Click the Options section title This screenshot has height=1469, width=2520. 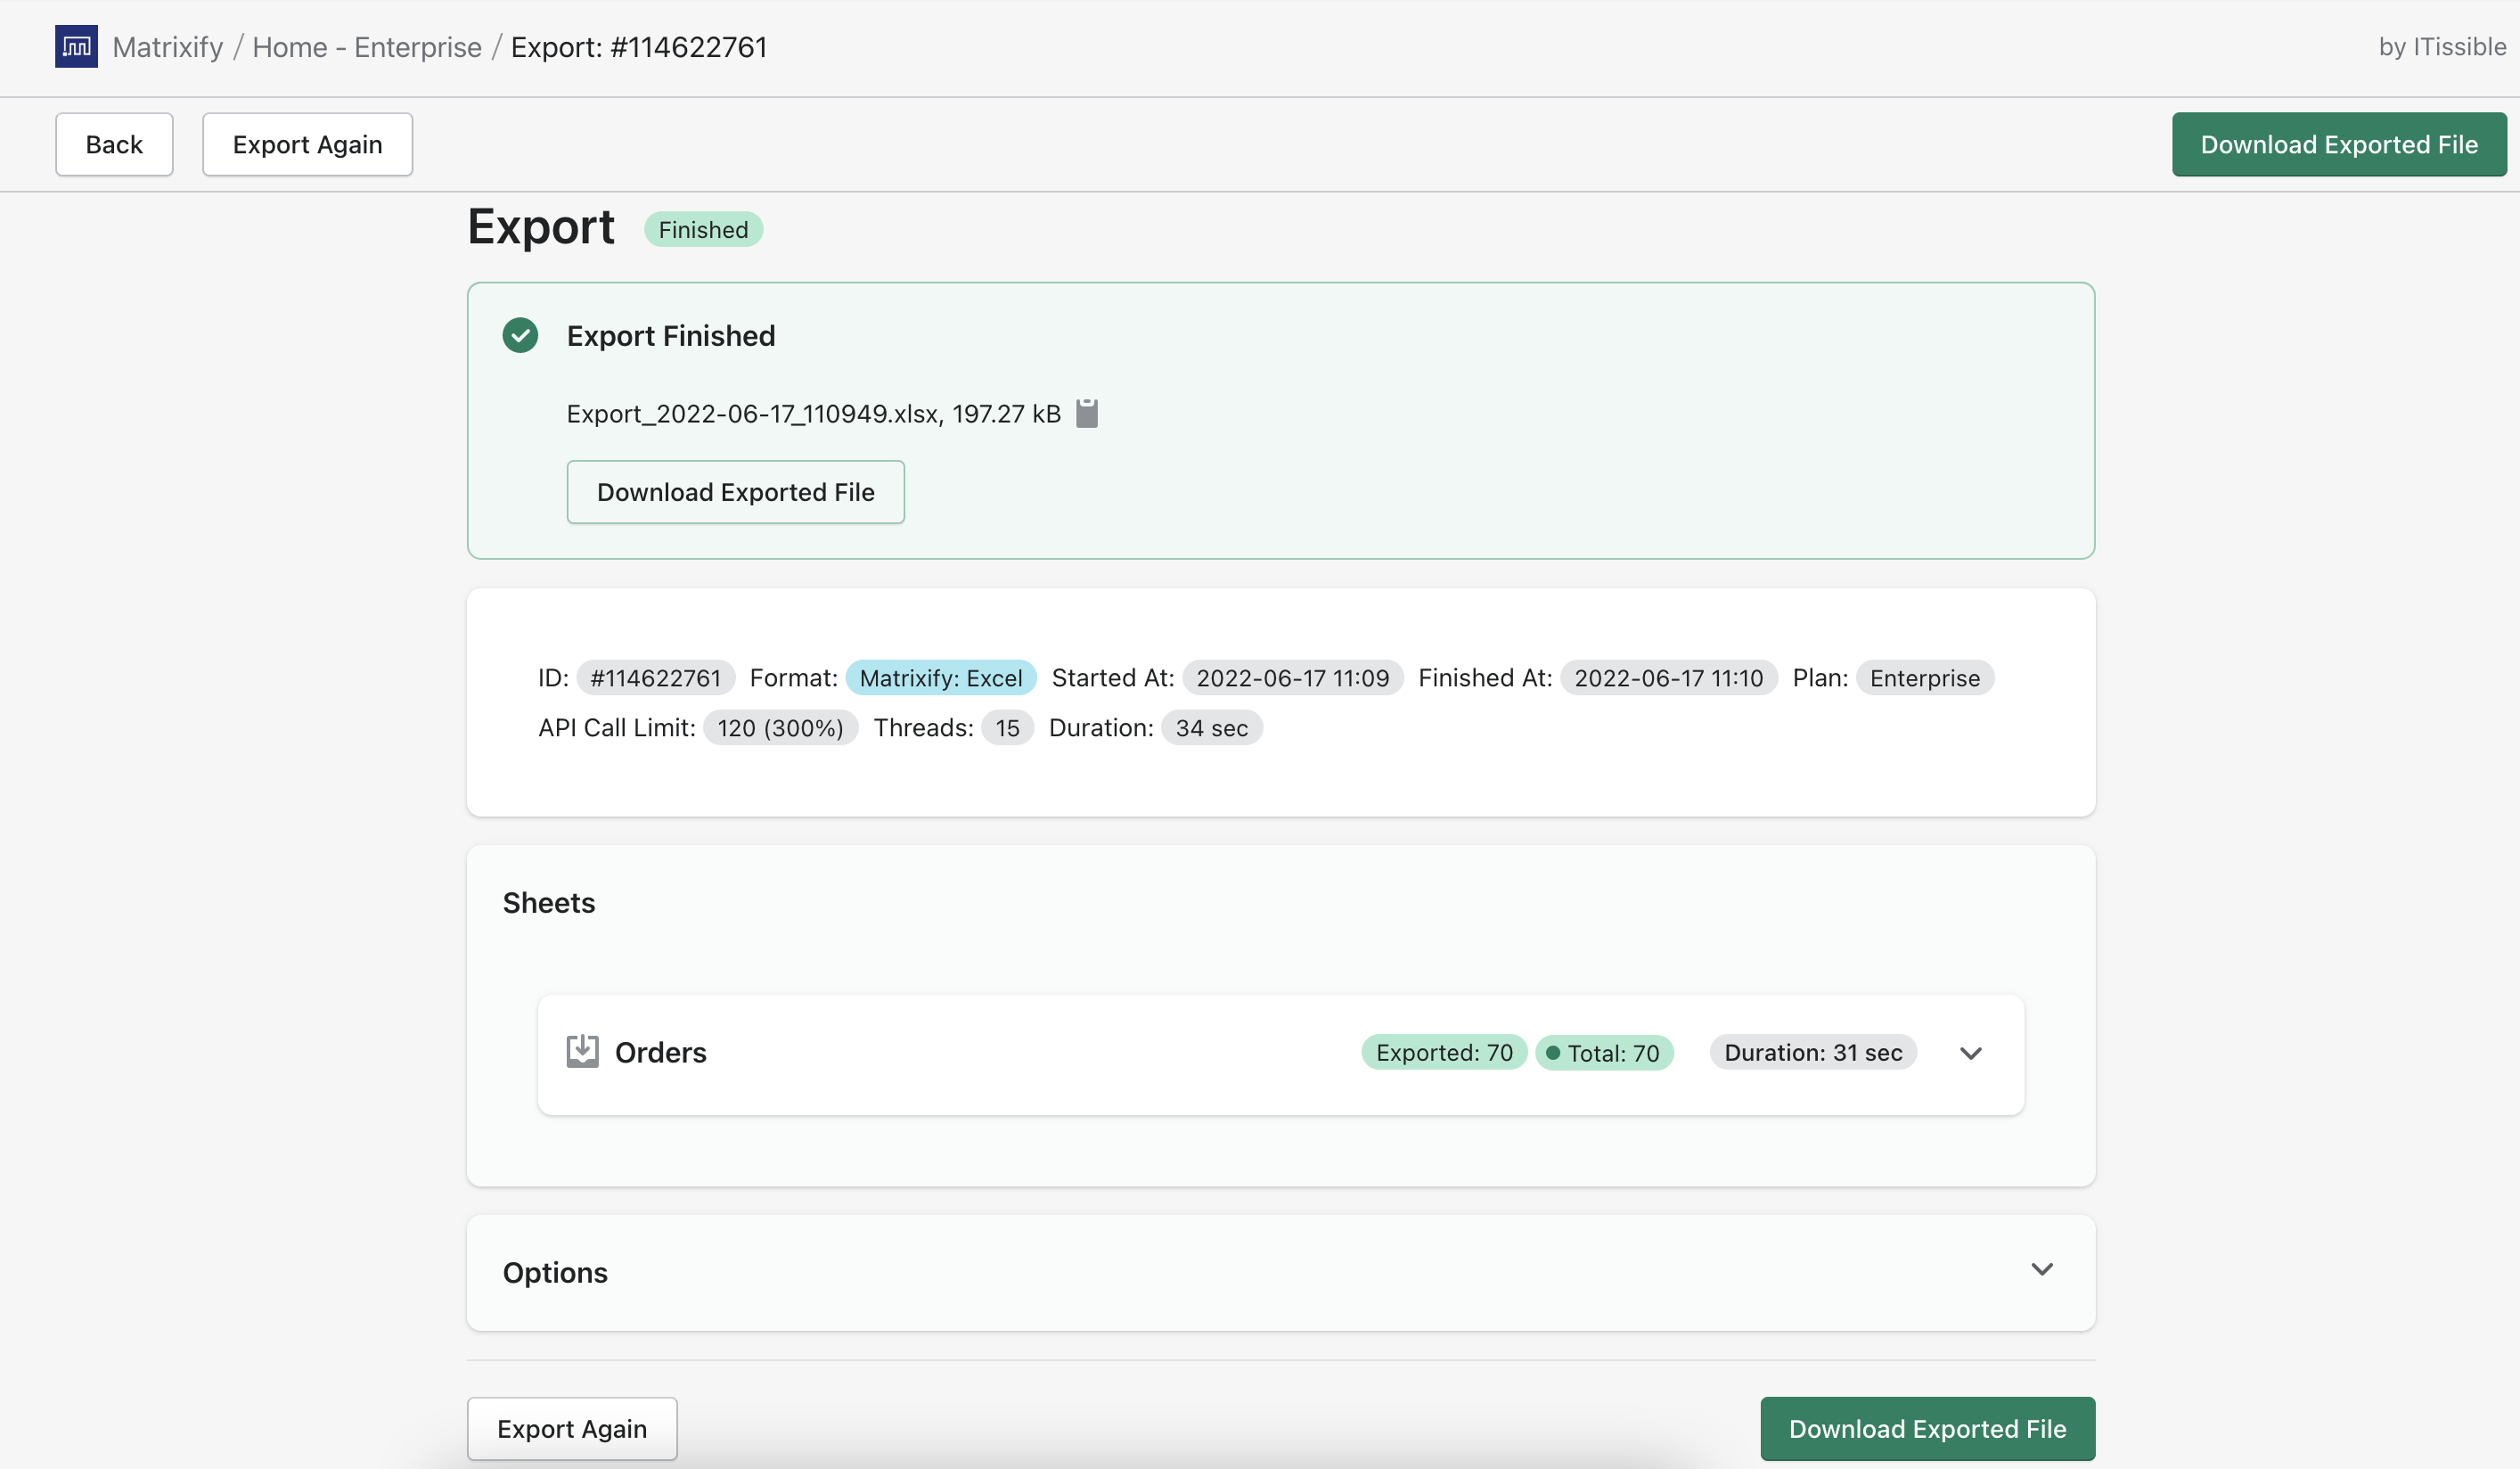point(555,1272)
